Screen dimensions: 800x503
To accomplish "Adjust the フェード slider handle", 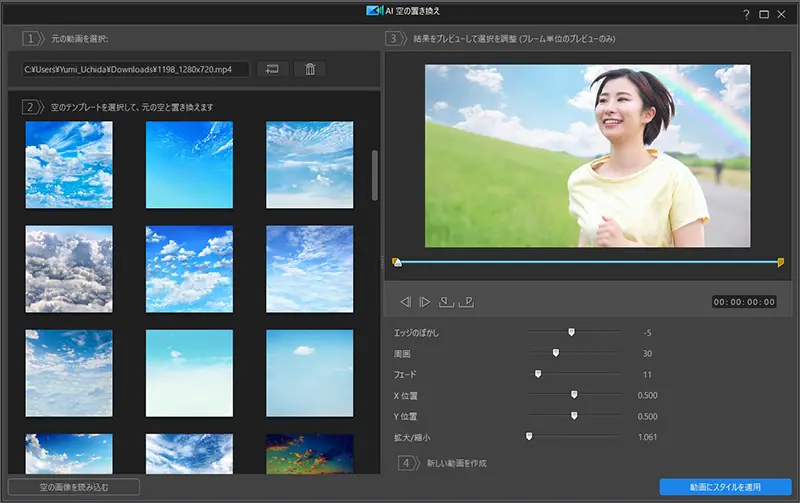I will tap(538, 374).
